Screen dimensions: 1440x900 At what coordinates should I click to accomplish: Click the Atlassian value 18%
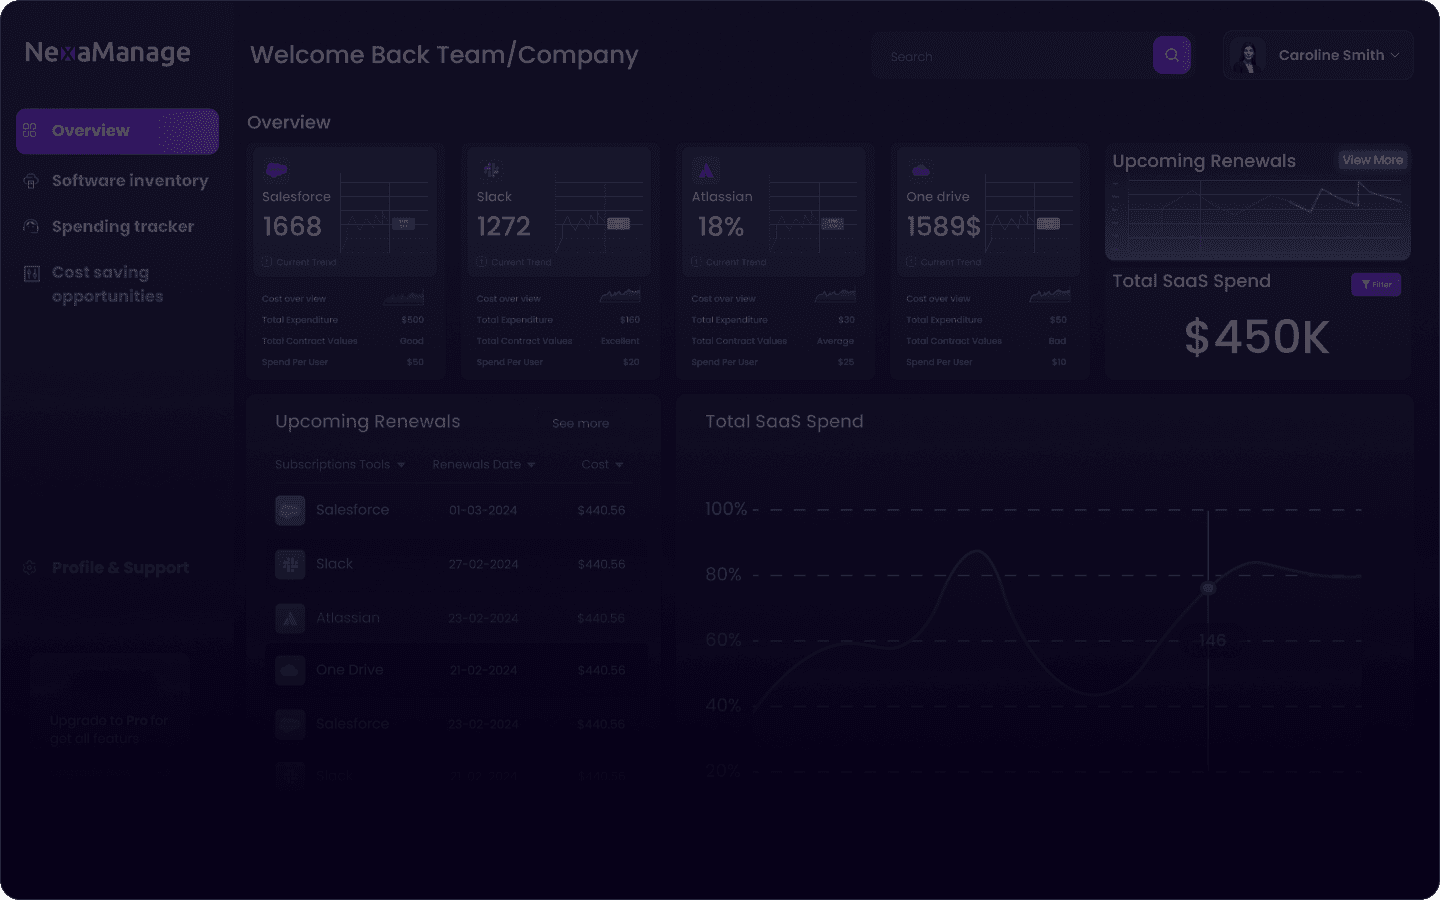pyautogui.click(x=721, y=227)
